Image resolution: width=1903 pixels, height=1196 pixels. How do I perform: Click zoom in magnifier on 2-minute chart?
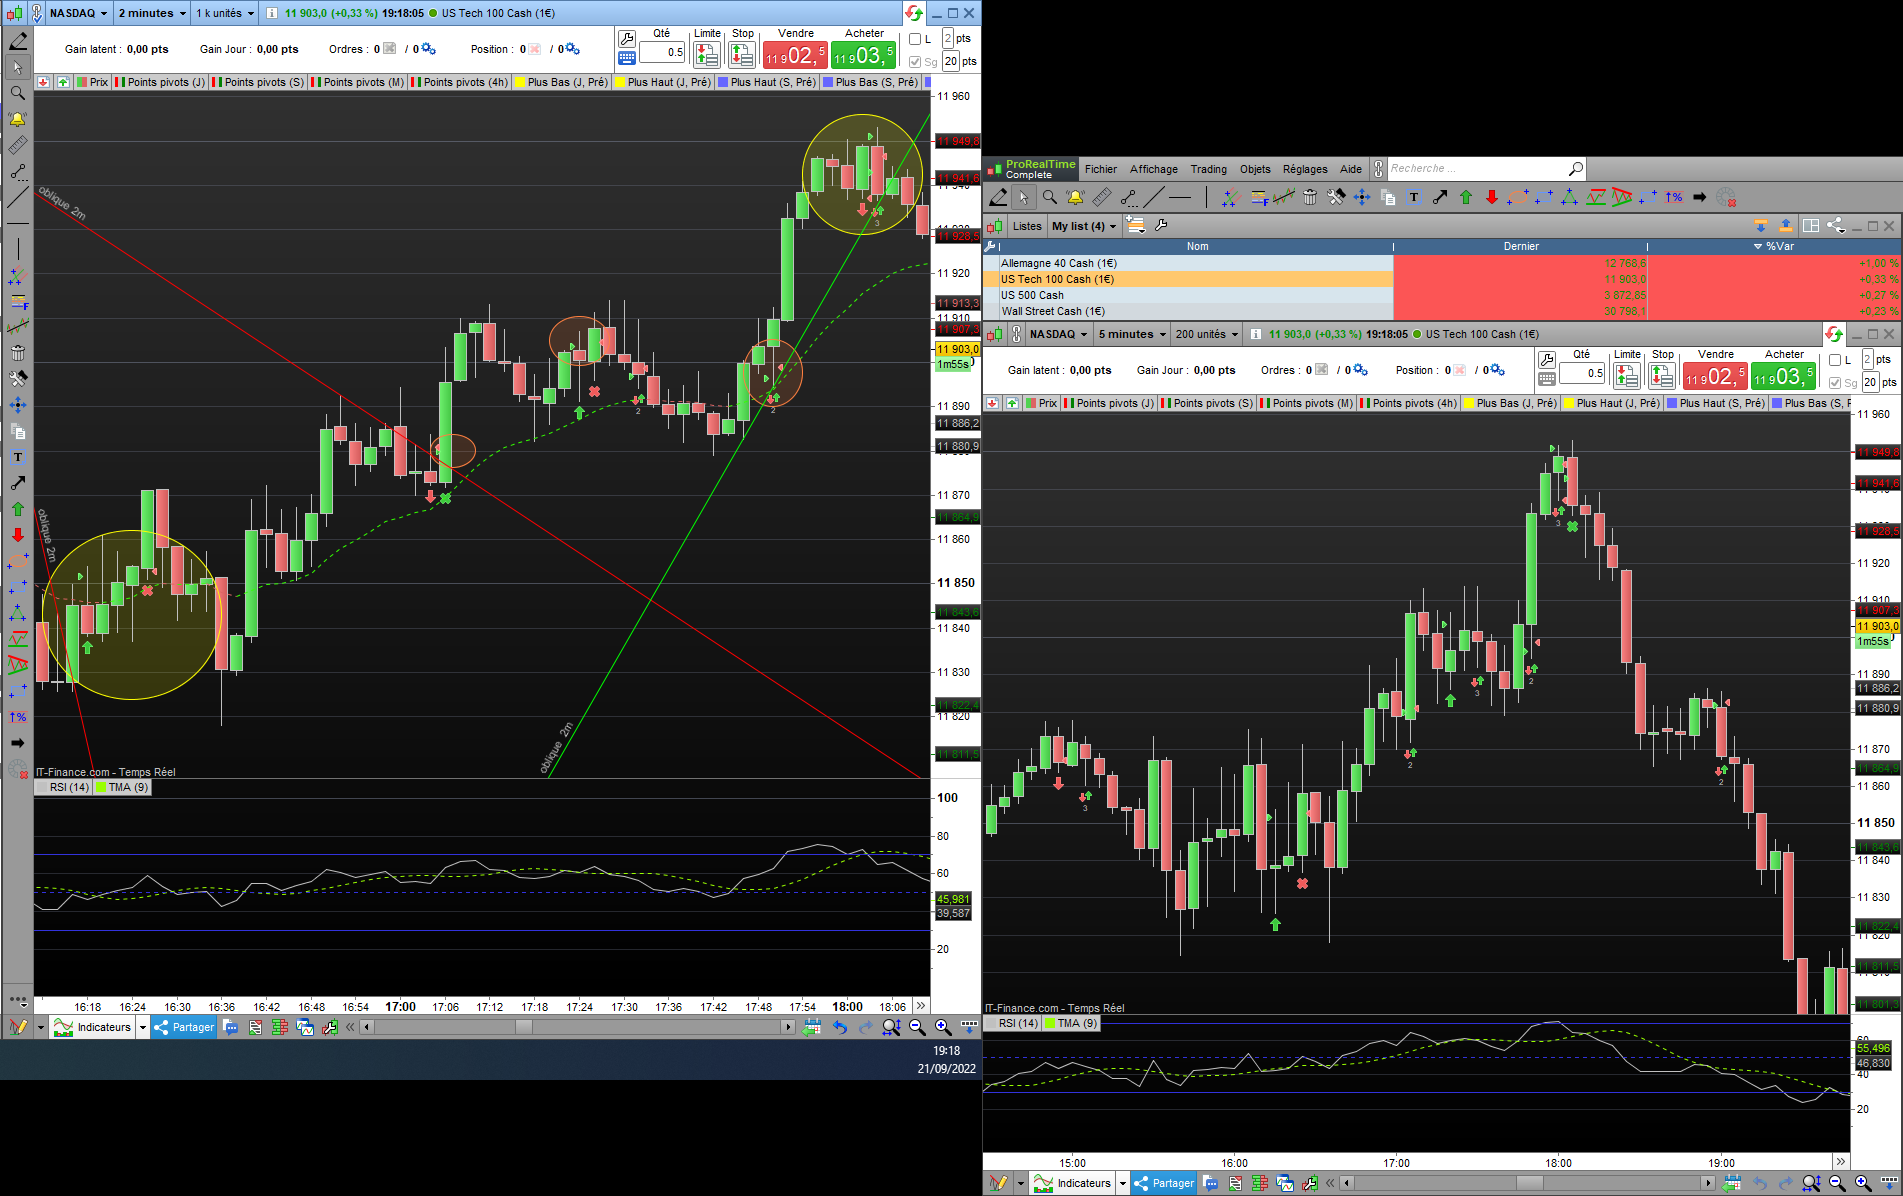pyautogui.click(x=943, y=1027)
